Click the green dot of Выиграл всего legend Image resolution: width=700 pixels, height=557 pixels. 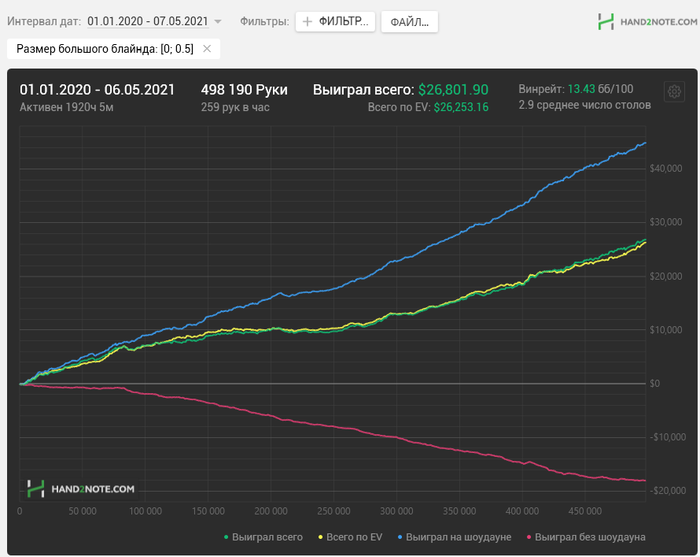point(226,537)
